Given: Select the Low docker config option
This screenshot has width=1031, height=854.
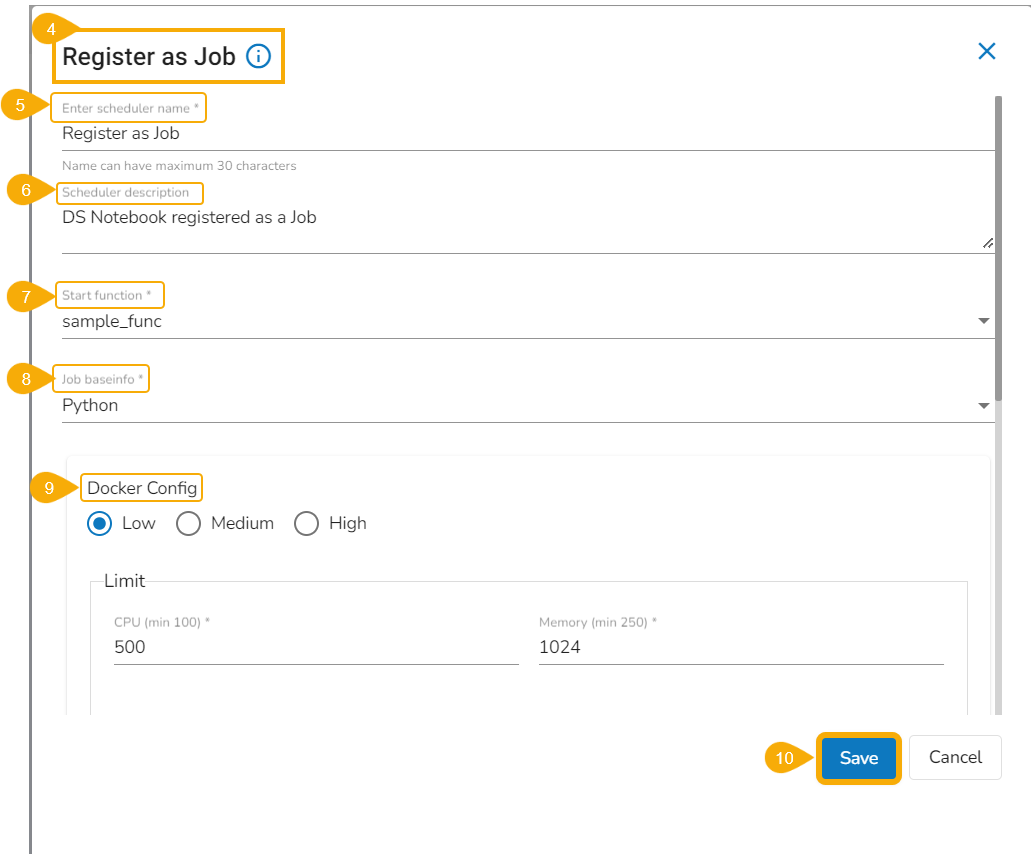Looking at the screenshot, I should point(99,523).
